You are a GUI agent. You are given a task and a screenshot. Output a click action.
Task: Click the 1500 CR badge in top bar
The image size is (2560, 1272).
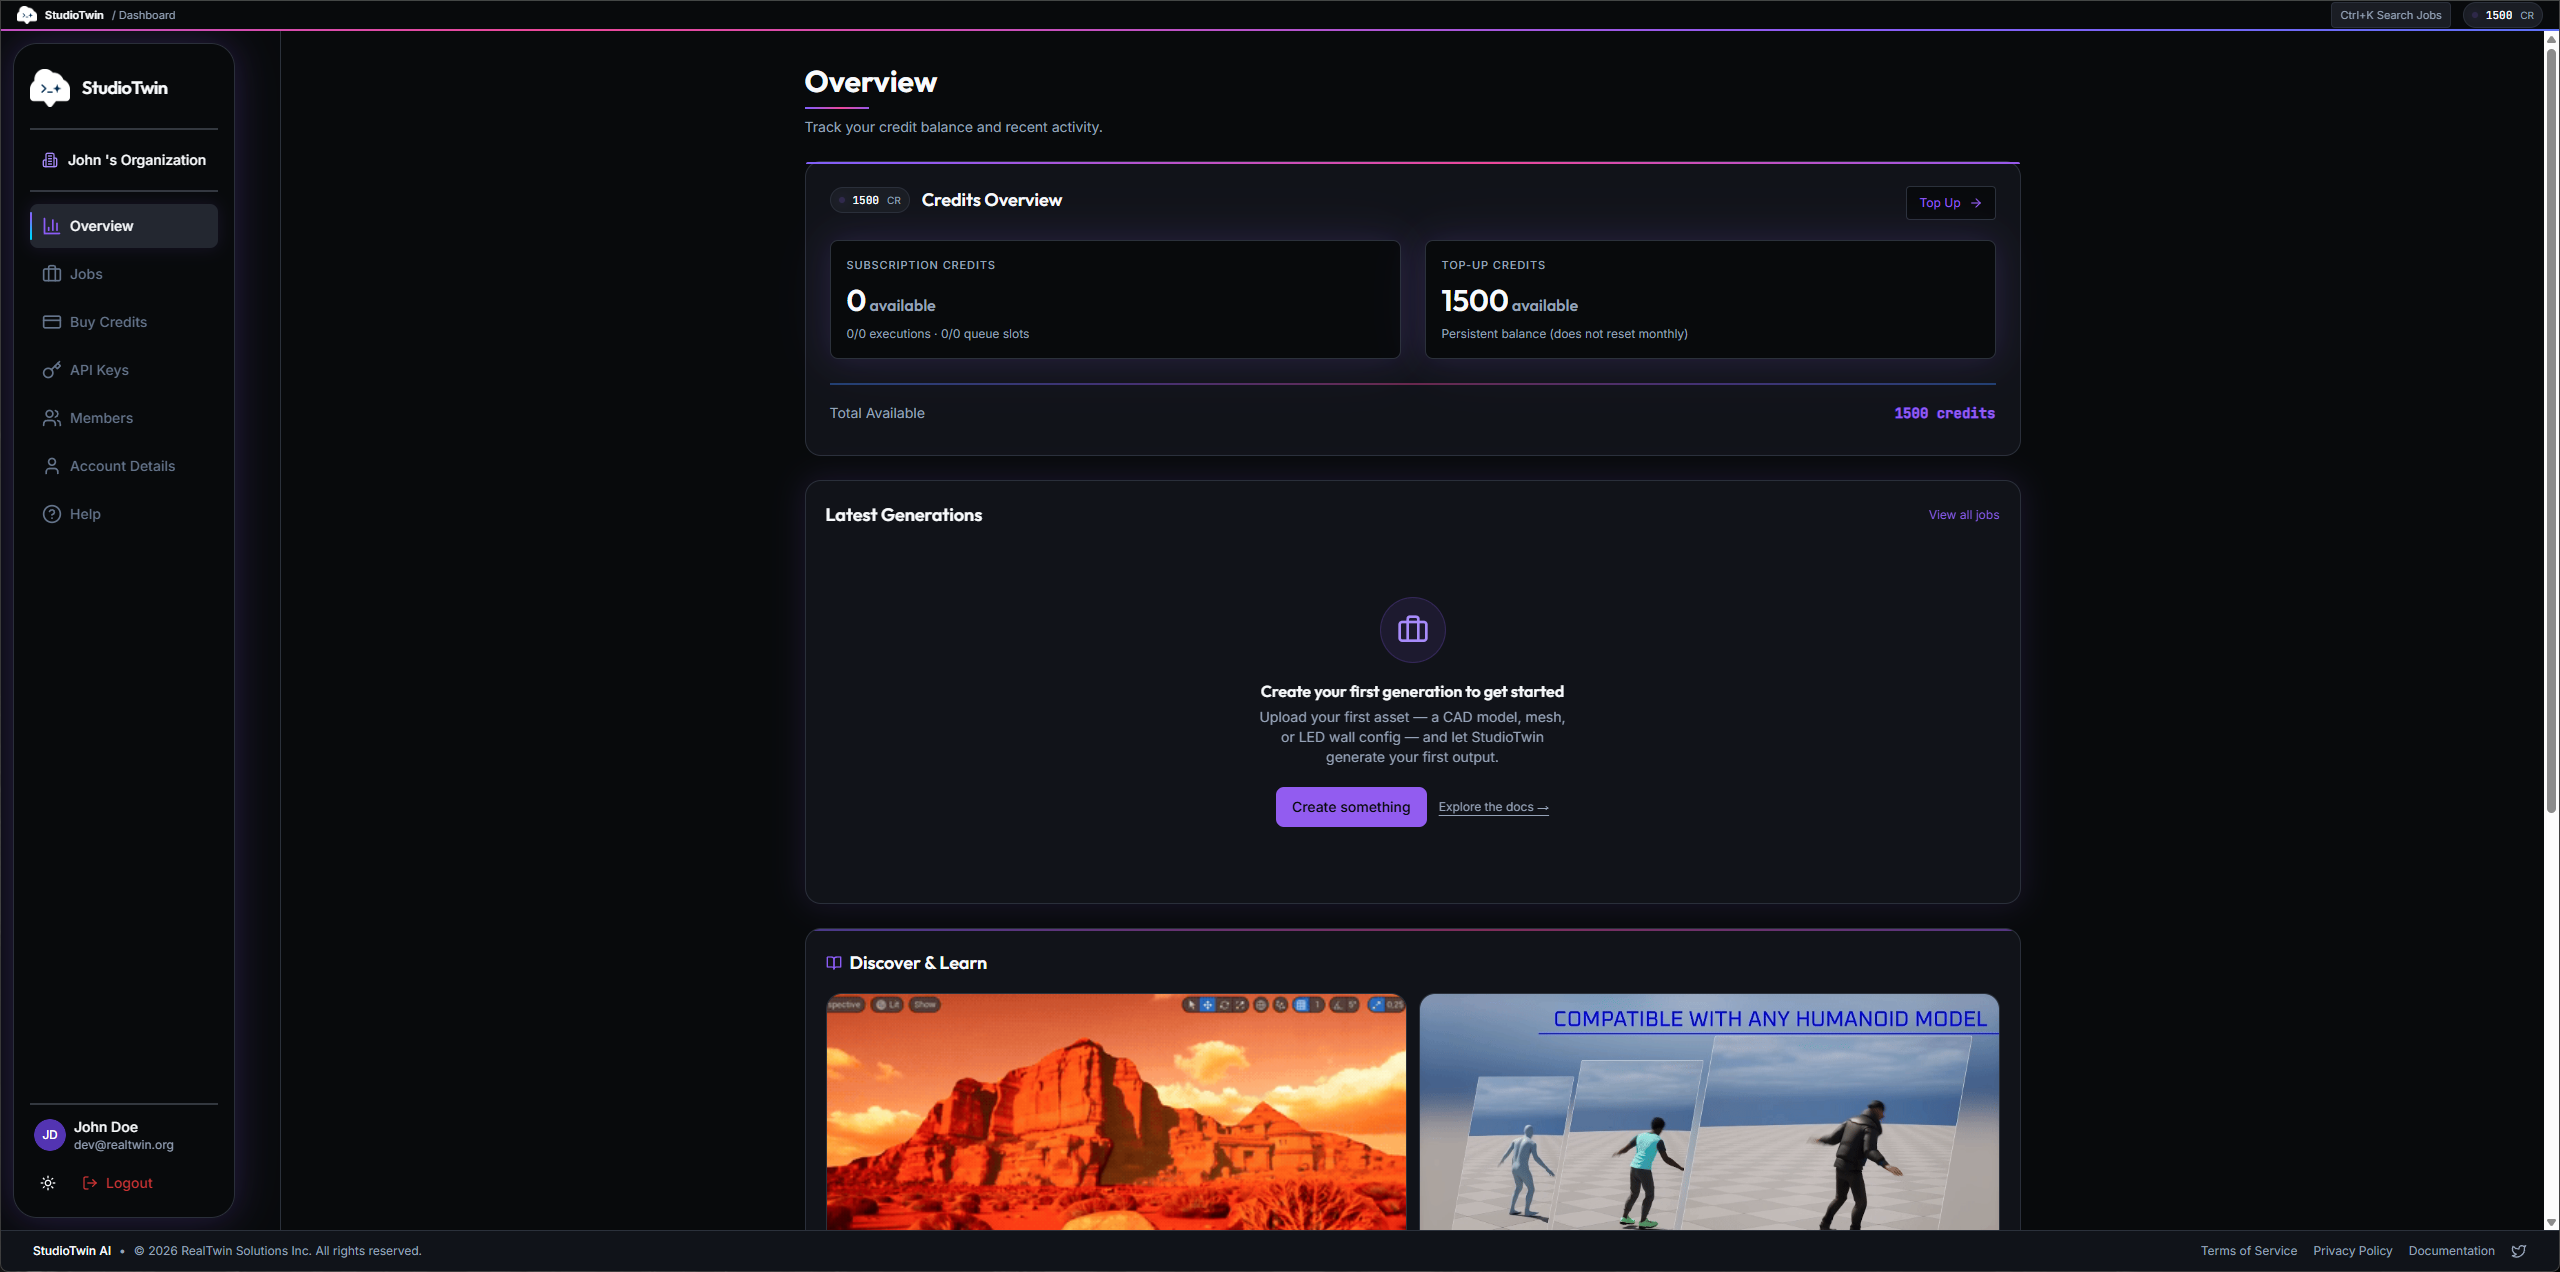coord(2502,15)
